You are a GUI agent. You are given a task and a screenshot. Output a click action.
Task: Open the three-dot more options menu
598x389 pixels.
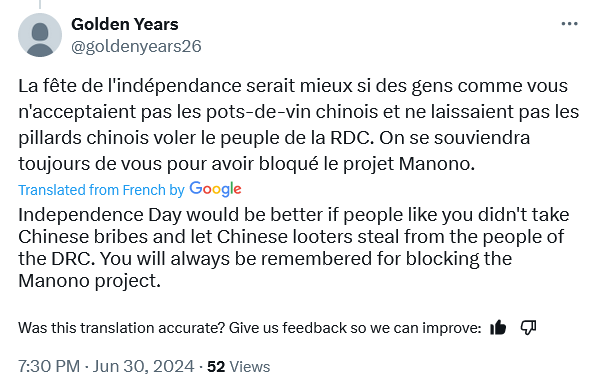click(x=569, y=24)
